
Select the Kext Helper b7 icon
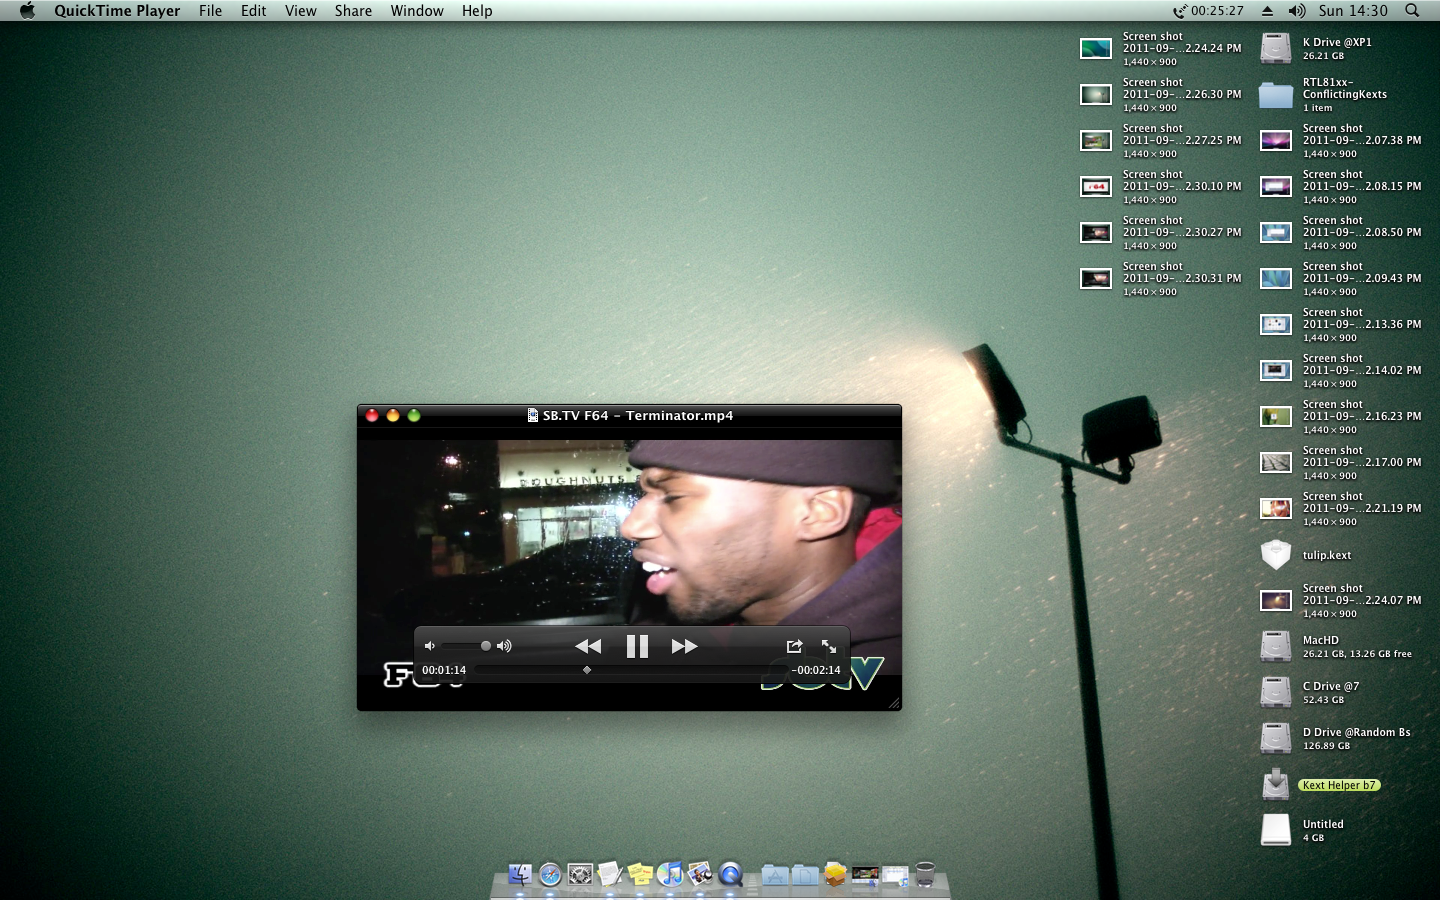point(1276,784)
